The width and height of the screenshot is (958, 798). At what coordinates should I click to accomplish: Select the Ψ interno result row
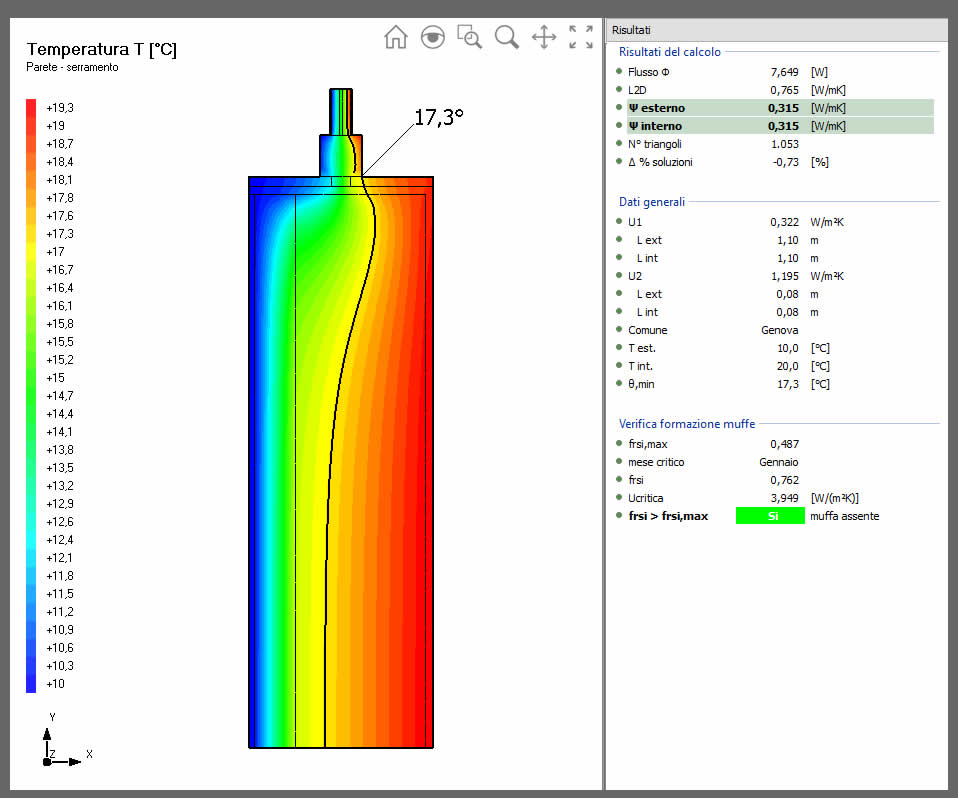(x=780, y=126)
